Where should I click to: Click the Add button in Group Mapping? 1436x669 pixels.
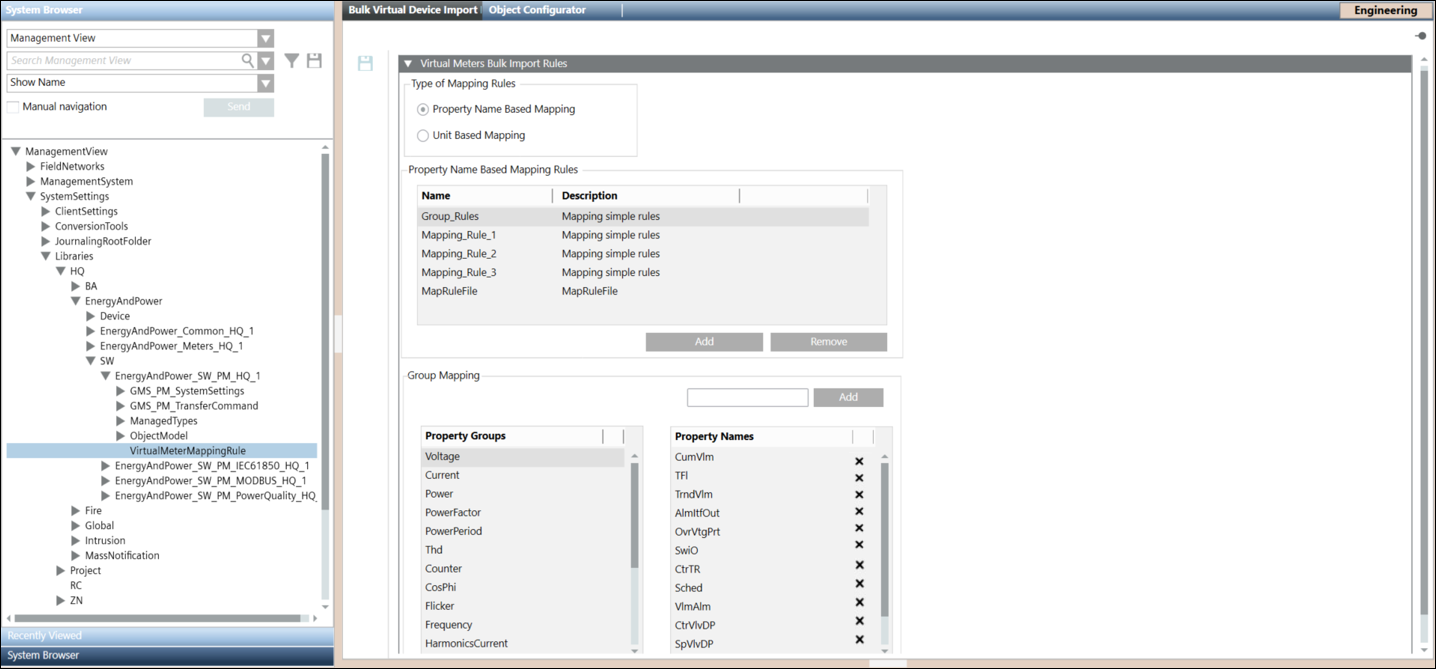pos(848,398)
